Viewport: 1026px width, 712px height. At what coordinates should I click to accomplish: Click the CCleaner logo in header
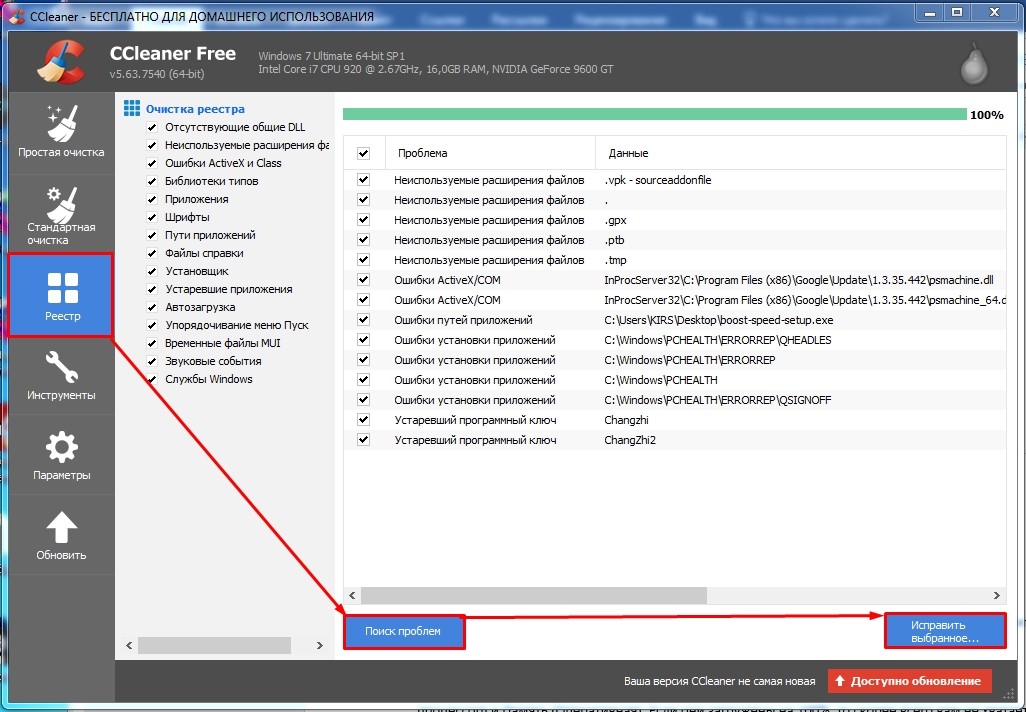point(61,63)
